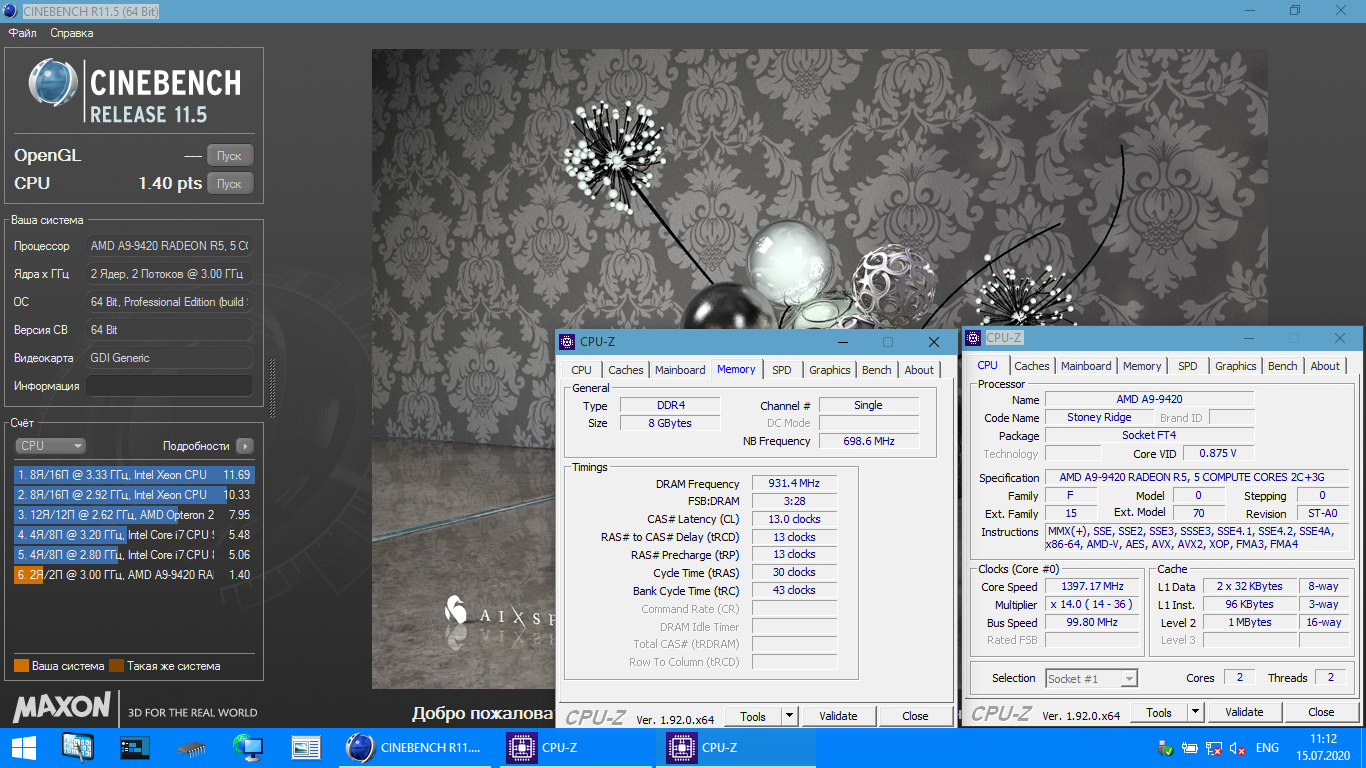Open the picture document taskbar icon
The height and width of the screenshot is (768, 1366).
coord(305,747)
